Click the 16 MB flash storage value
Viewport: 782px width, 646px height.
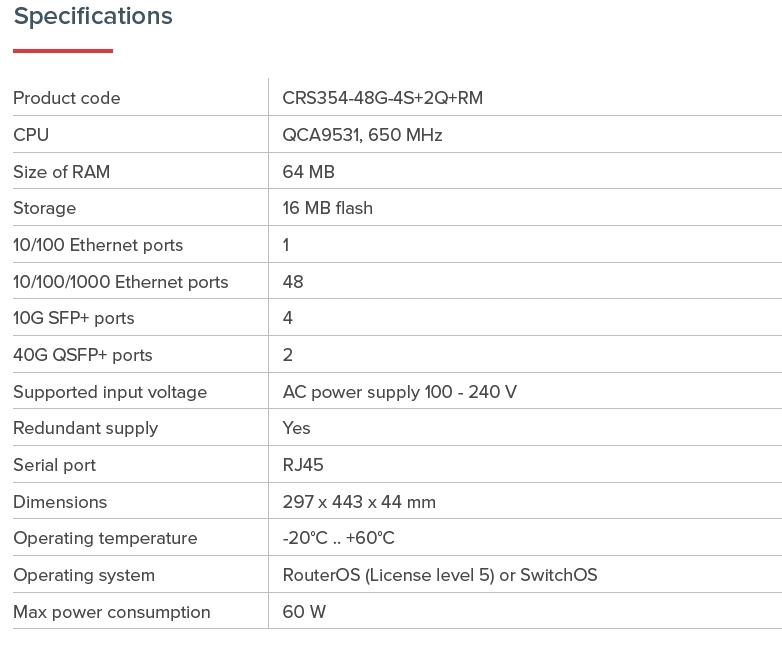327,208
